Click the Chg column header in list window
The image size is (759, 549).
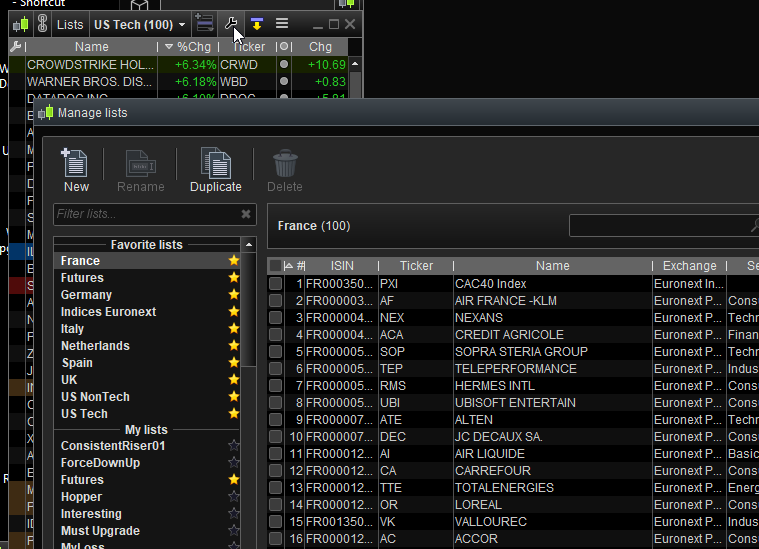(x=320, y=46)
